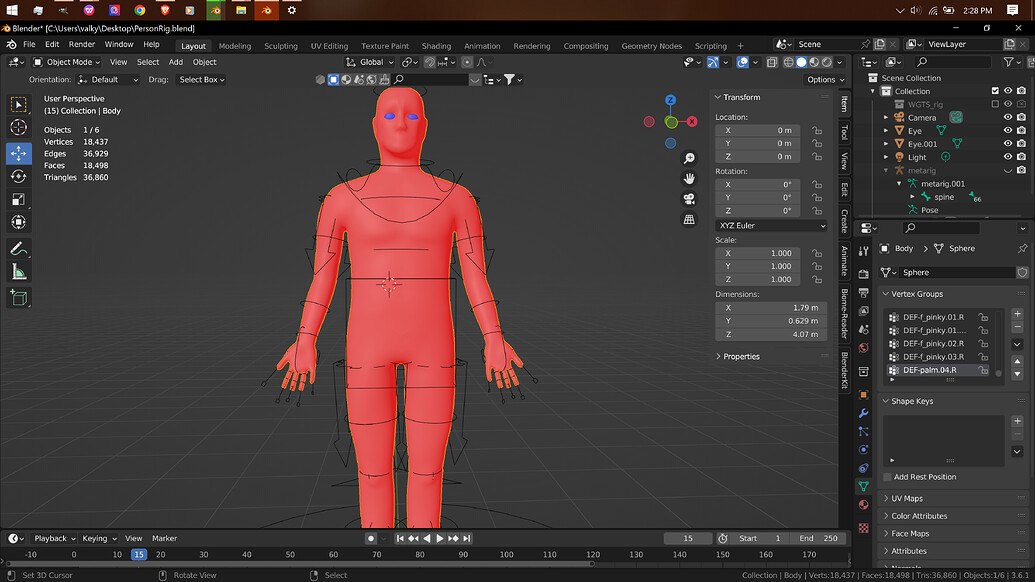Switch to the Shading workspace tab
This screenshot has width=1035, height=582.
pos(436,46)
